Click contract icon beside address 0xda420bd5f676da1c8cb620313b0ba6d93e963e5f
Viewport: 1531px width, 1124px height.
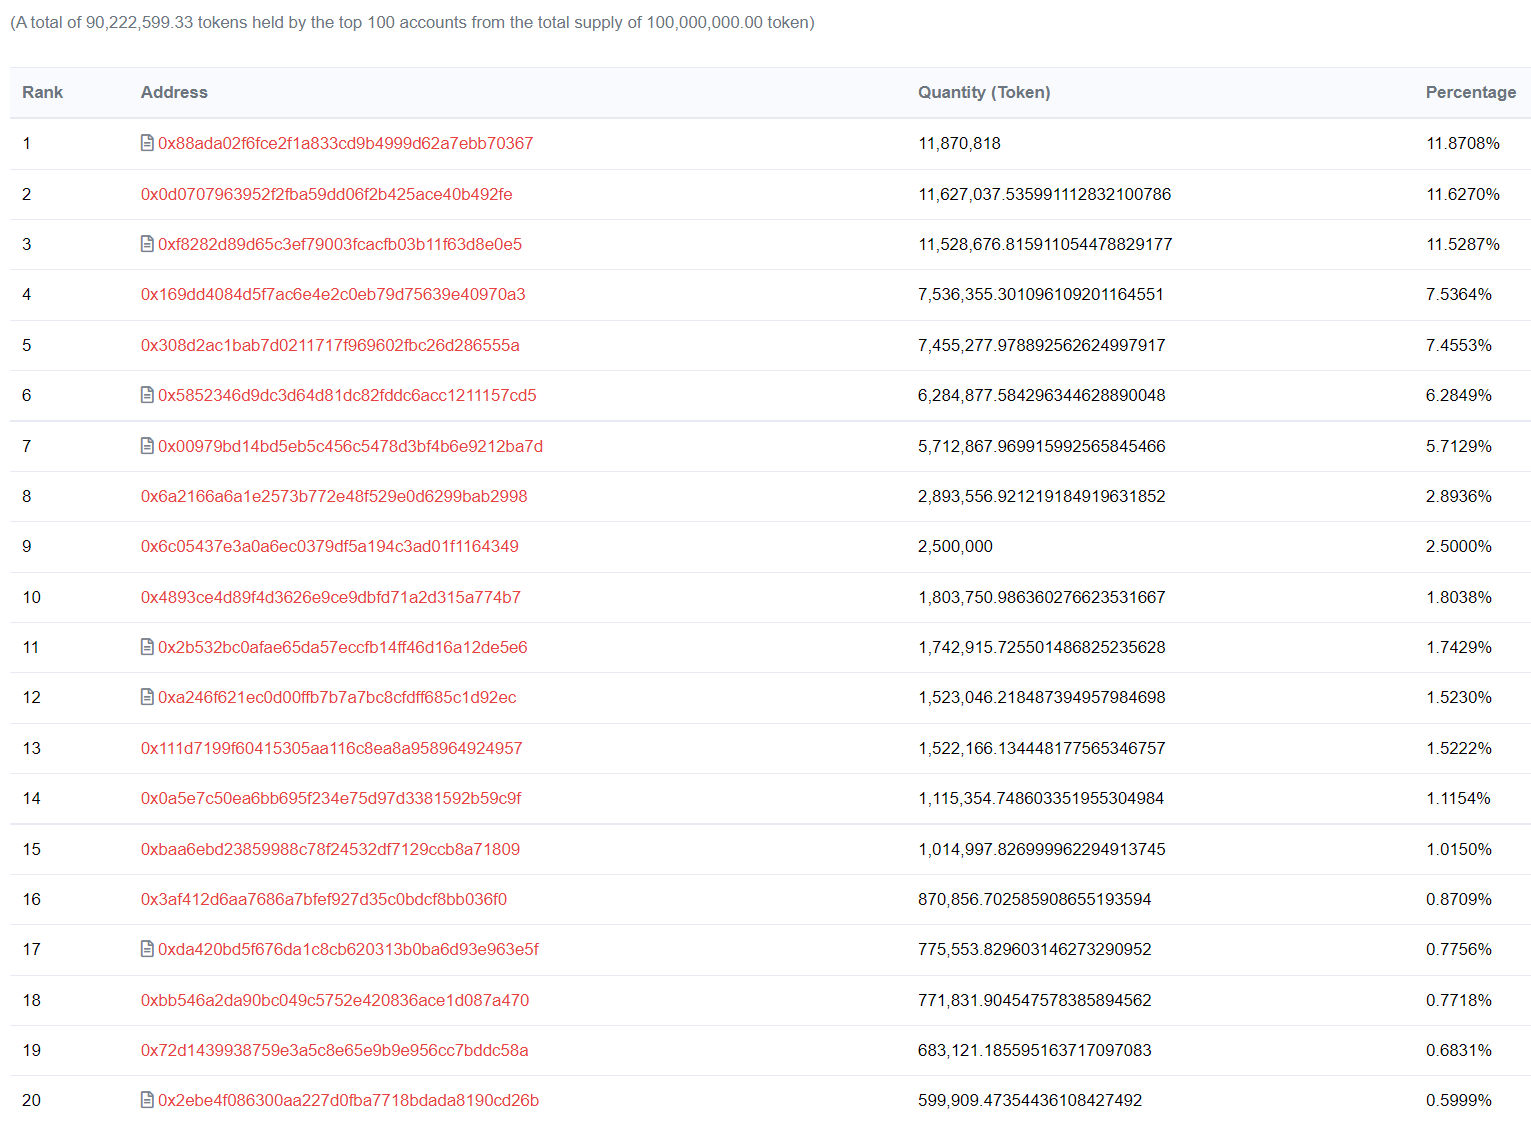[147, 949]
